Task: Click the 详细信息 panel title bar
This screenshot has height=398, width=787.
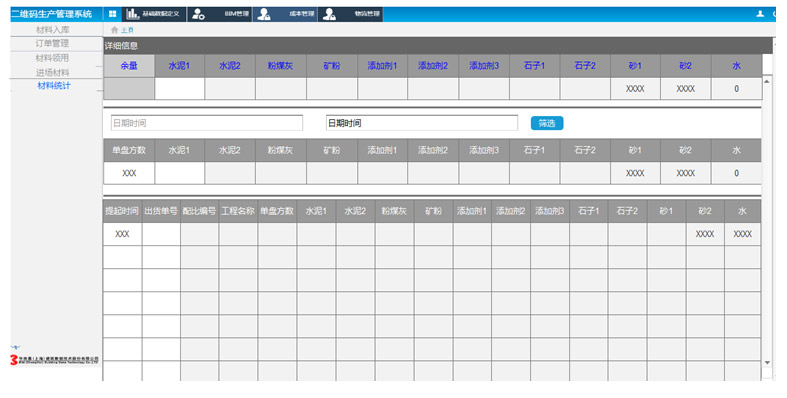Action: (438, 46)
